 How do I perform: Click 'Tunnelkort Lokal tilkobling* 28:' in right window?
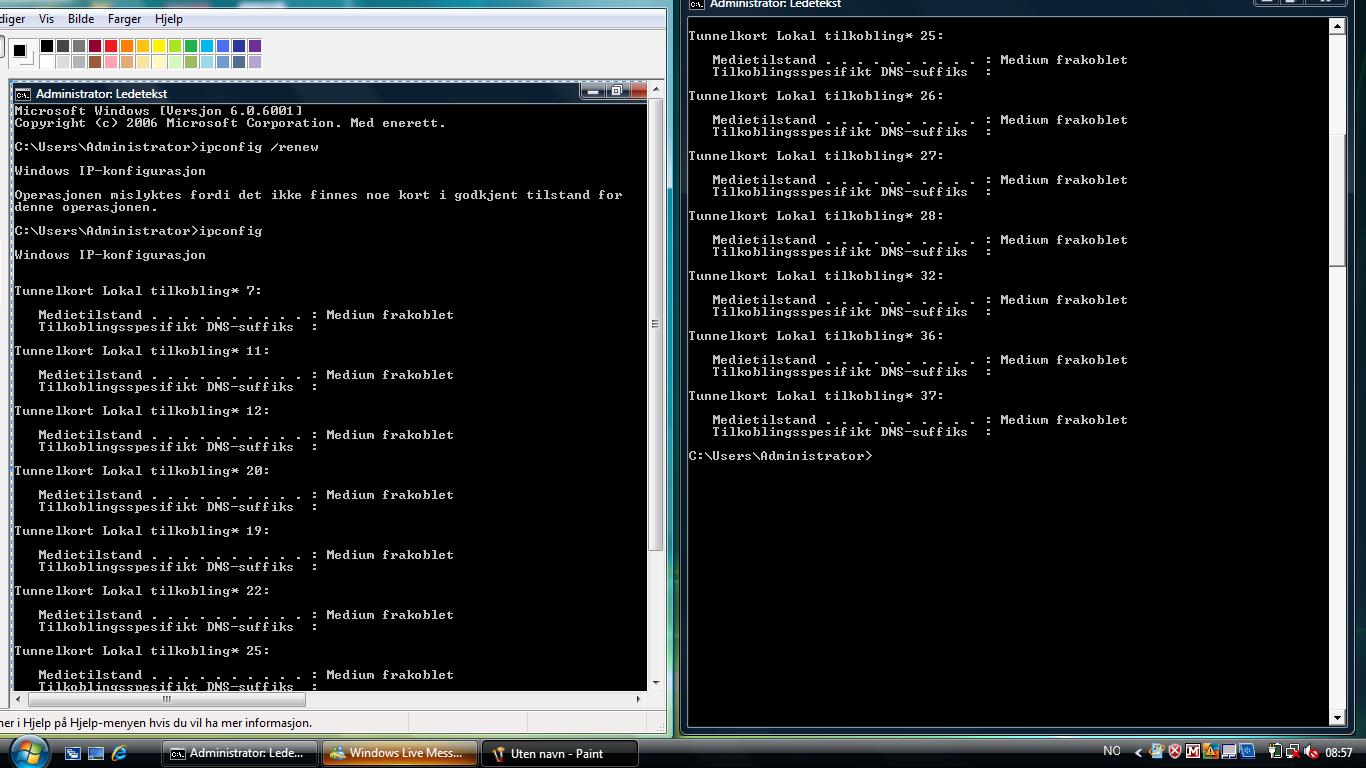(x=816, y=216)
